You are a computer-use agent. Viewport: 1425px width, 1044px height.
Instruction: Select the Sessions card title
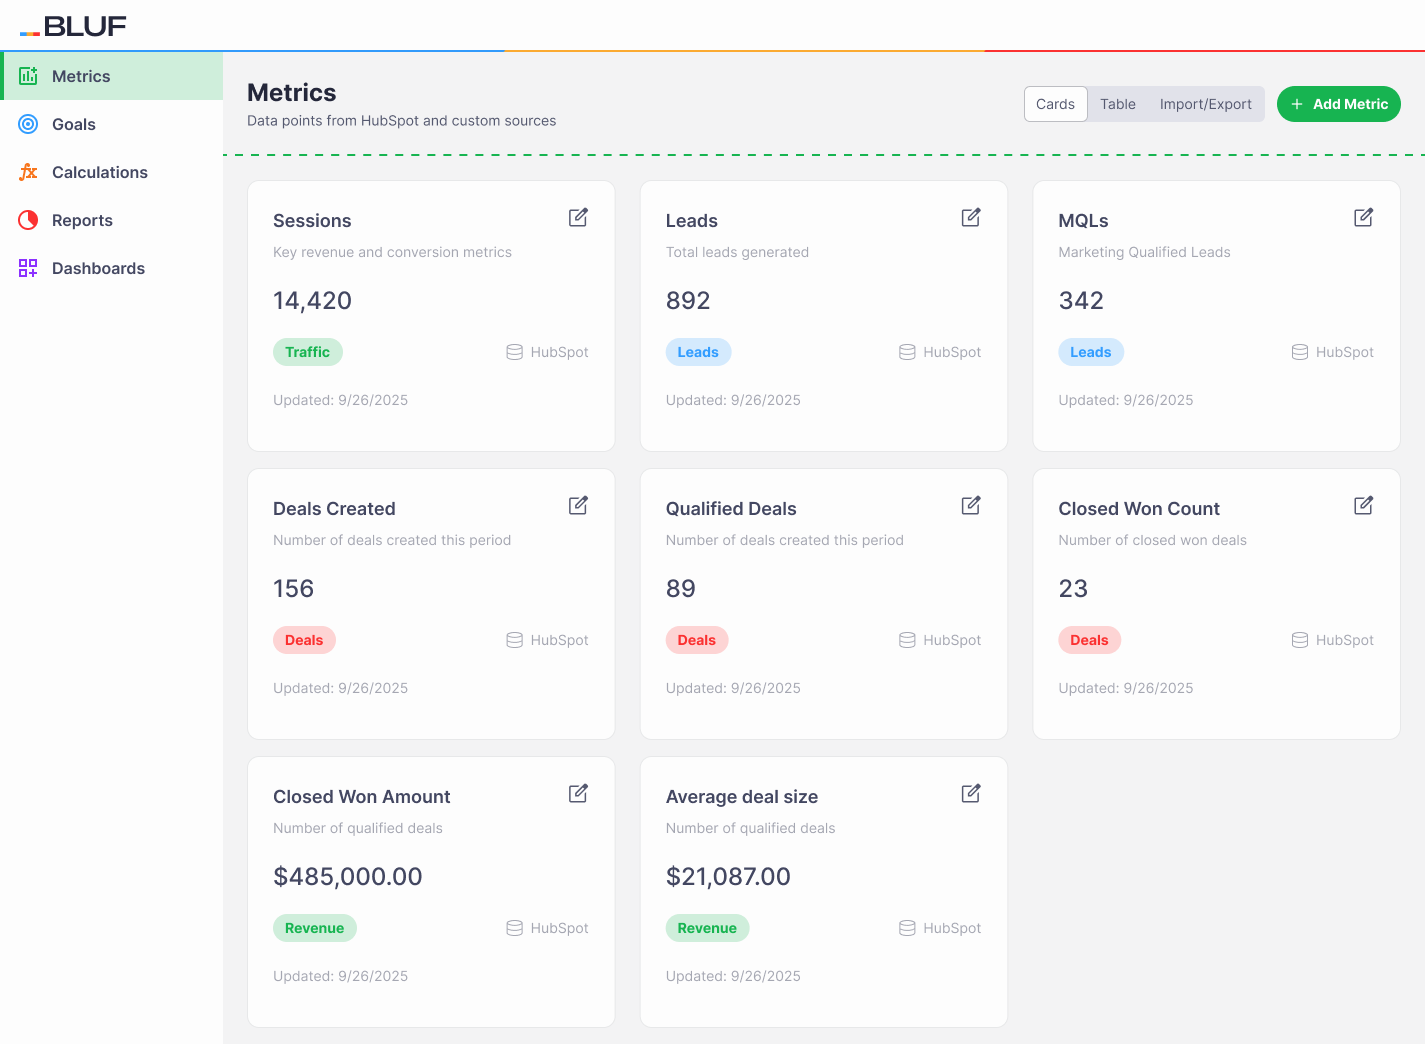click(312, 221)
